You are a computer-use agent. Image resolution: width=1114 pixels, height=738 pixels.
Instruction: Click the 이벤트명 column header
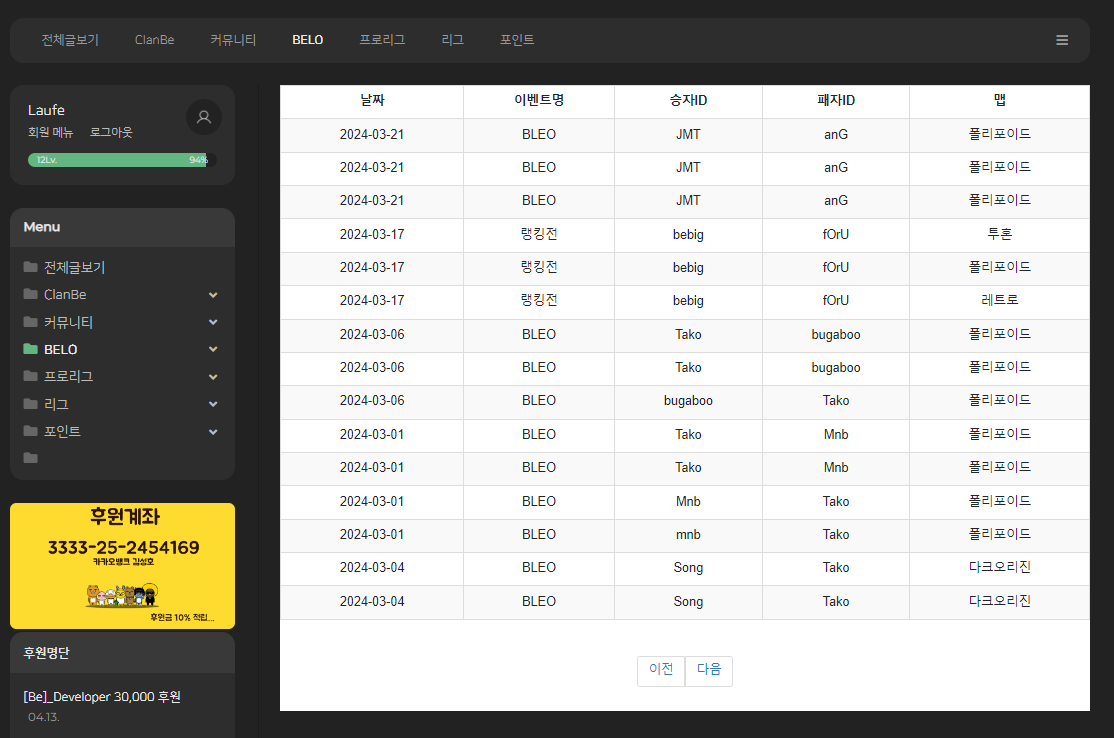(x=539, y=101)
